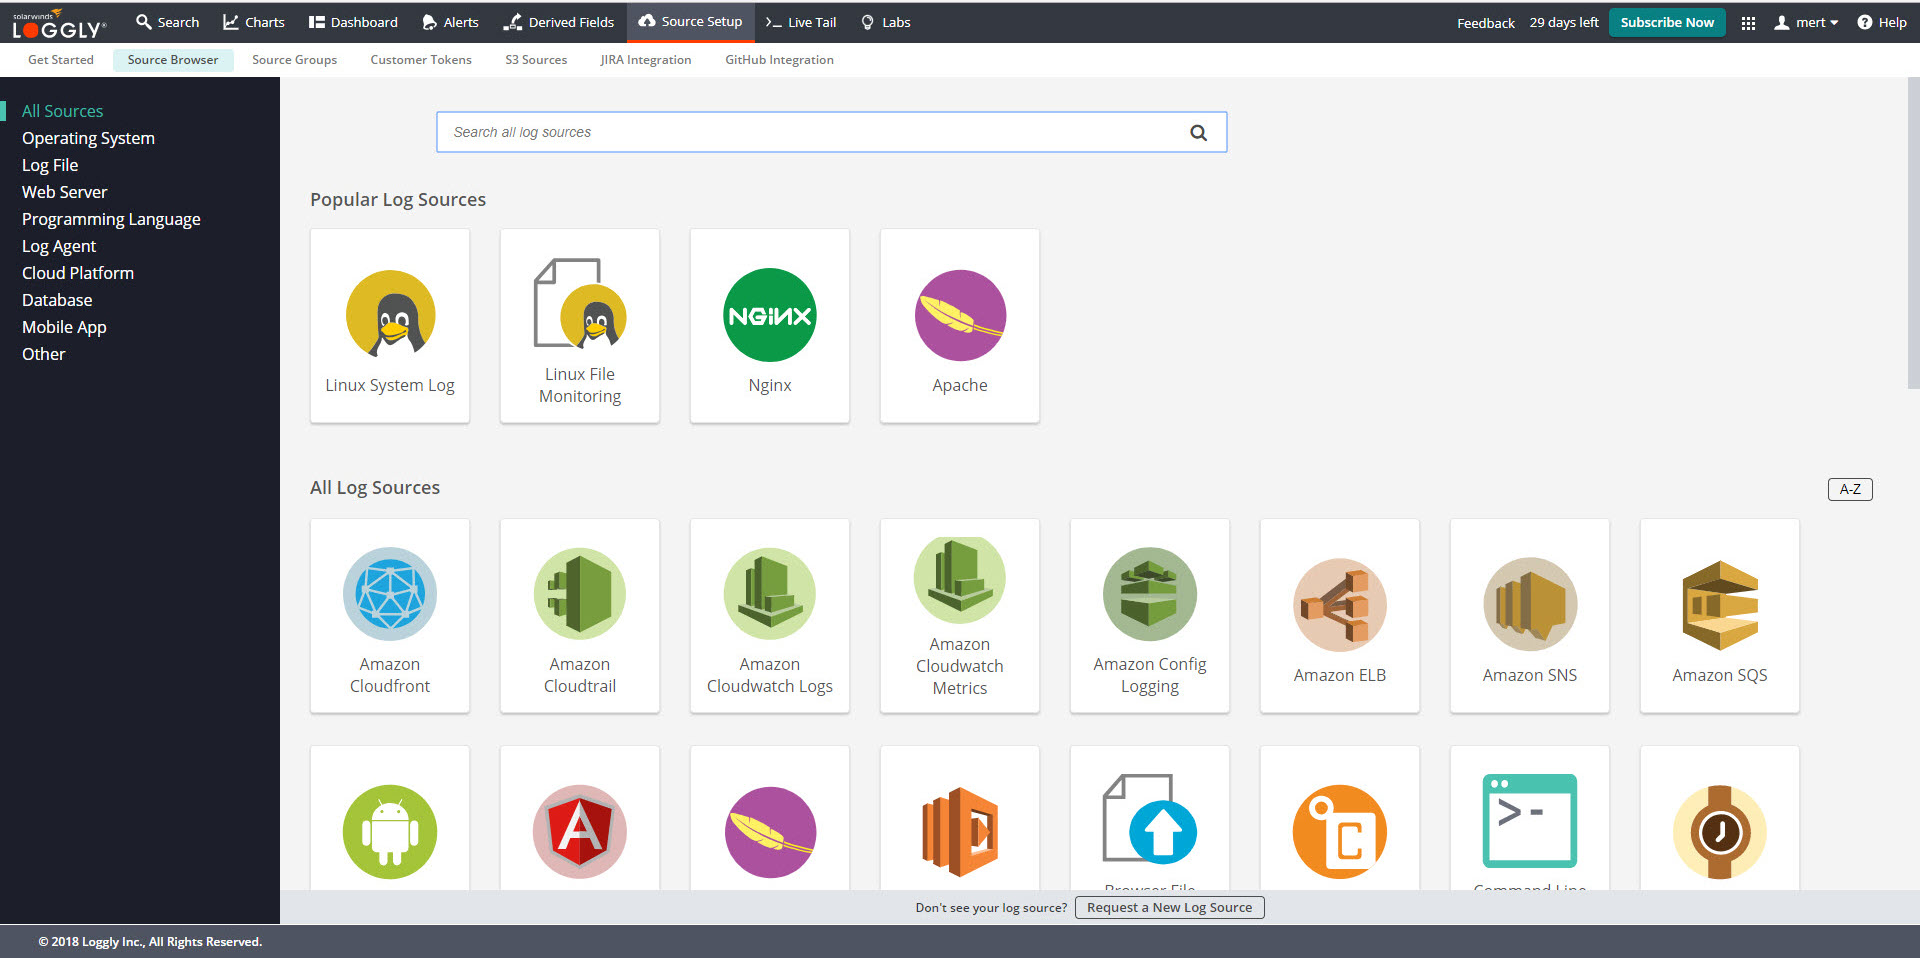1920x958 pixels.
Task: Select the orange circle C icon source
Action: pos(1340,831)
